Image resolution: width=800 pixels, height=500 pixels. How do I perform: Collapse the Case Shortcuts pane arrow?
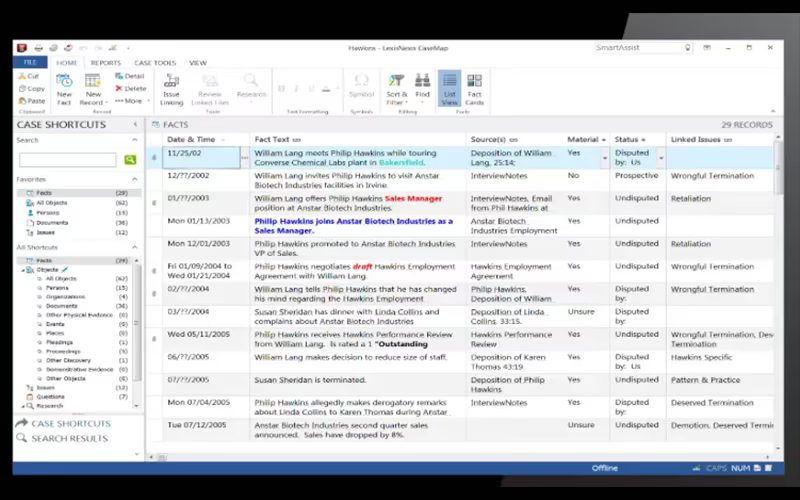[x=135, y=124]
